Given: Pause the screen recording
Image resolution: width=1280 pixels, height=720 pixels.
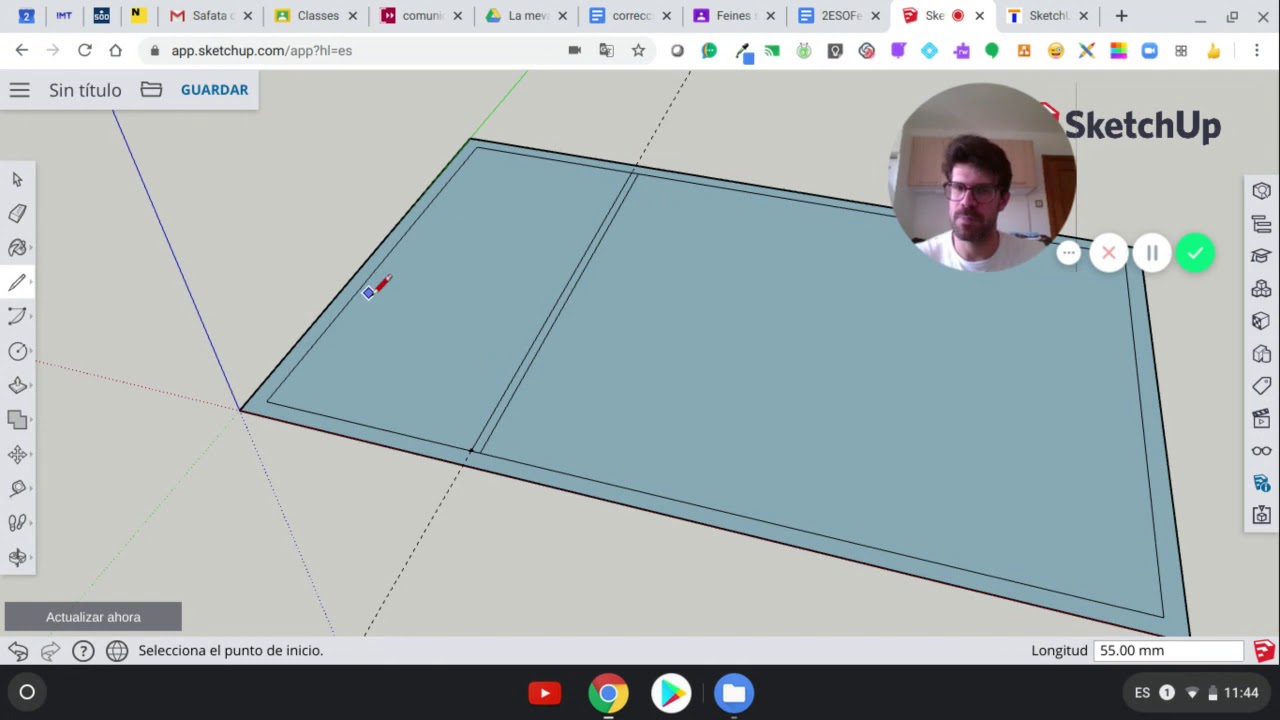Looking at the screenshot, I should (x=1152, y=253).
